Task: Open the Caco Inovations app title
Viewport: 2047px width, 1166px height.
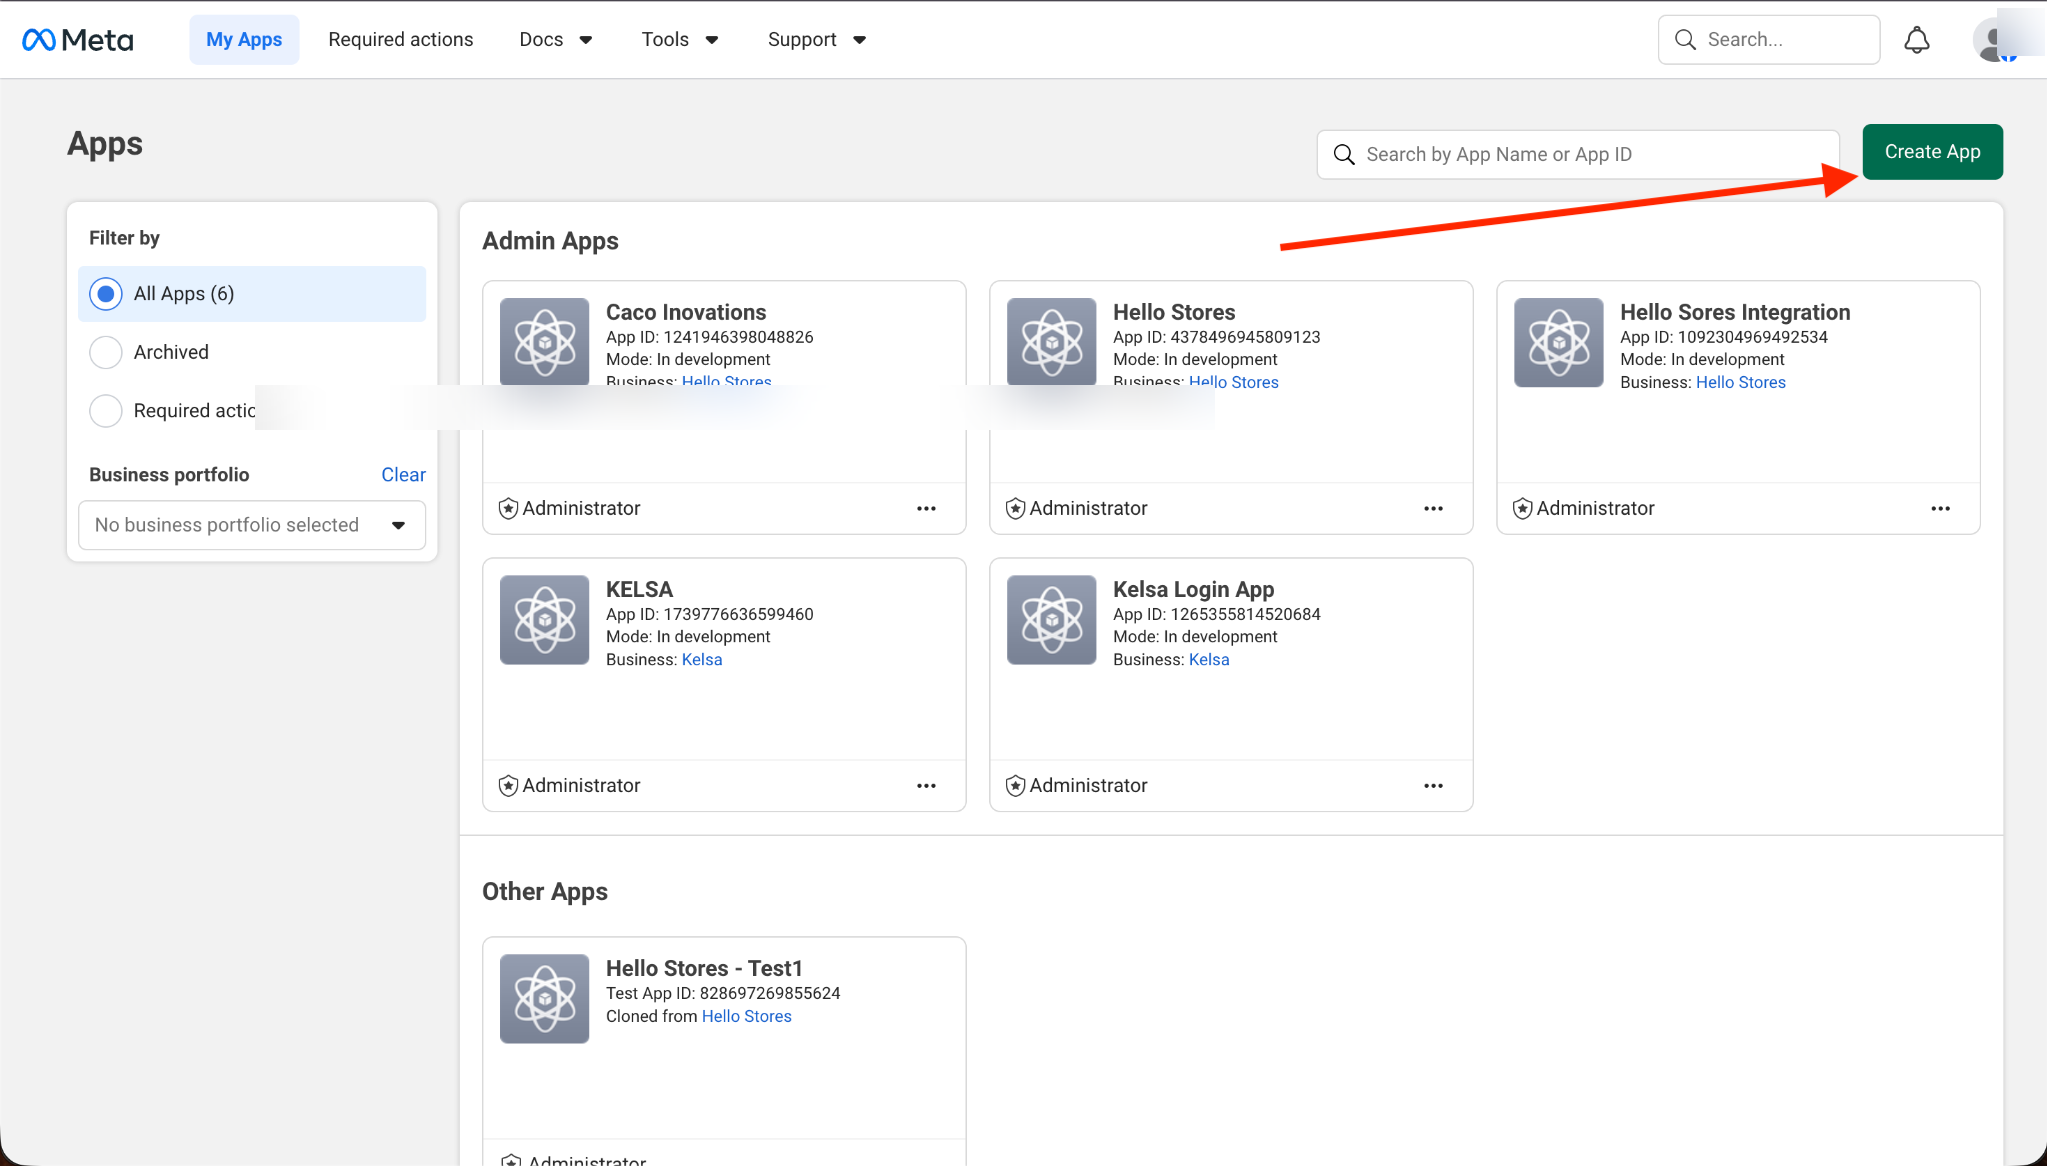Action: click(x=686, y=312)
